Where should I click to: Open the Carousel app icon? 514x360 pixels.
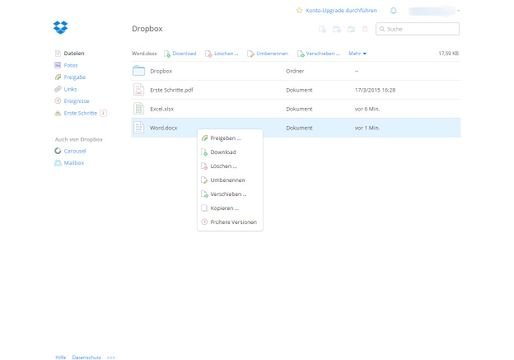tap(58, 151)
